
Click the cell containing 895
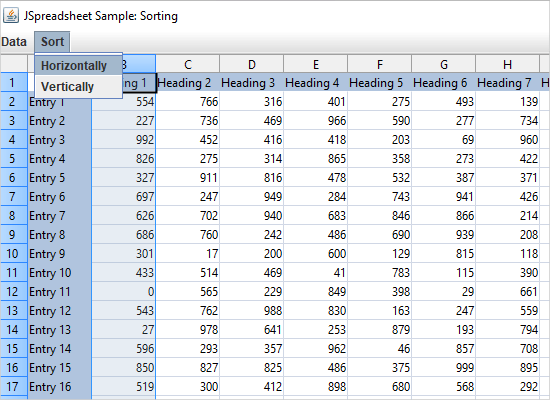pyautogui.click(x=508, y=367)
